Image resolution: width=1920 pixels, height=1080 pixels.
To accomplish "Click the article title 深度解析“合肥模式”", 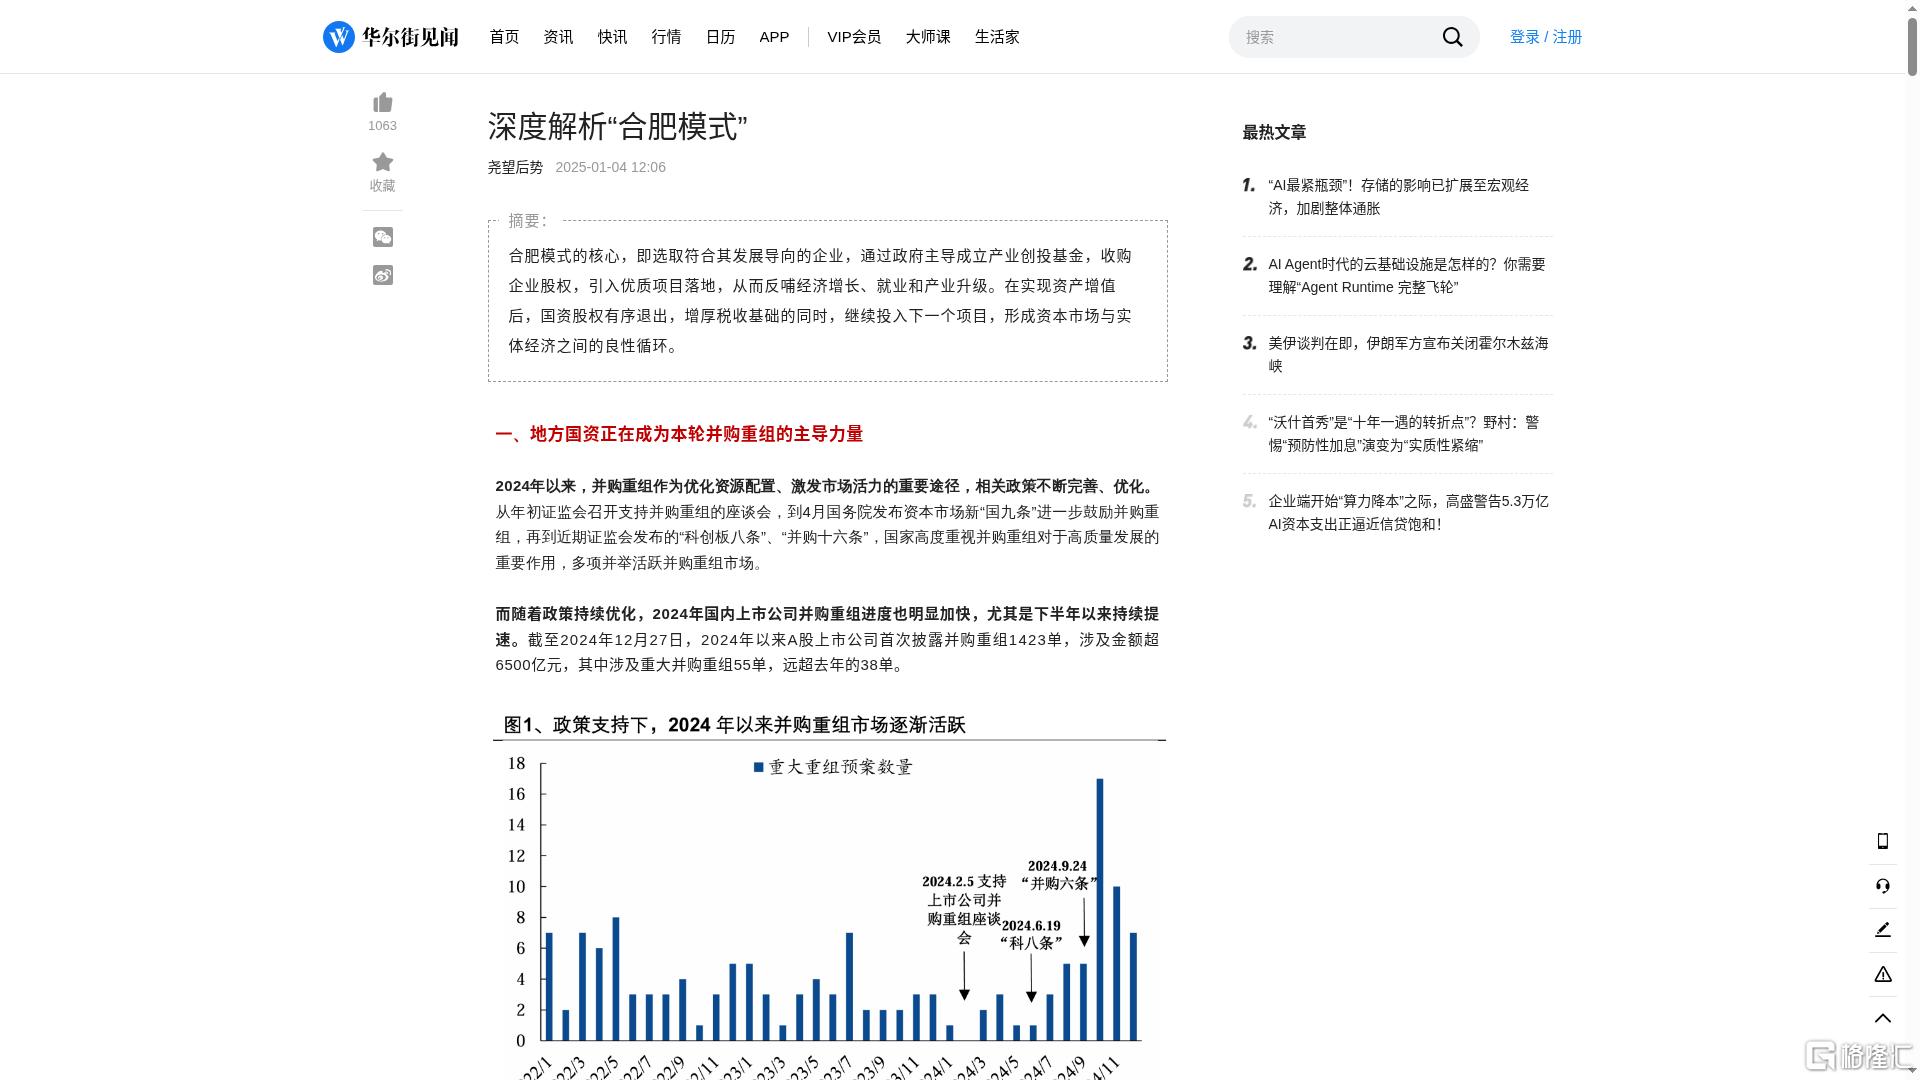I will [617, 127].
